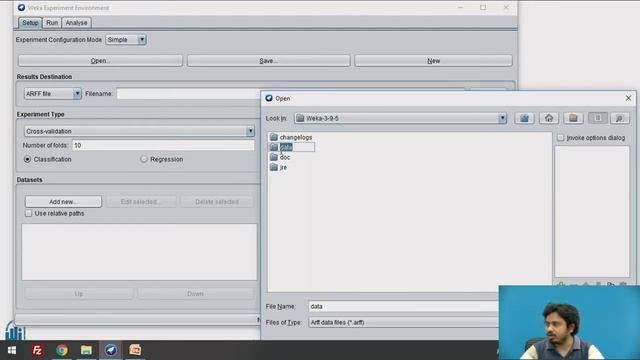
Task: Switch to the Run tab
Action: (52, 23)
